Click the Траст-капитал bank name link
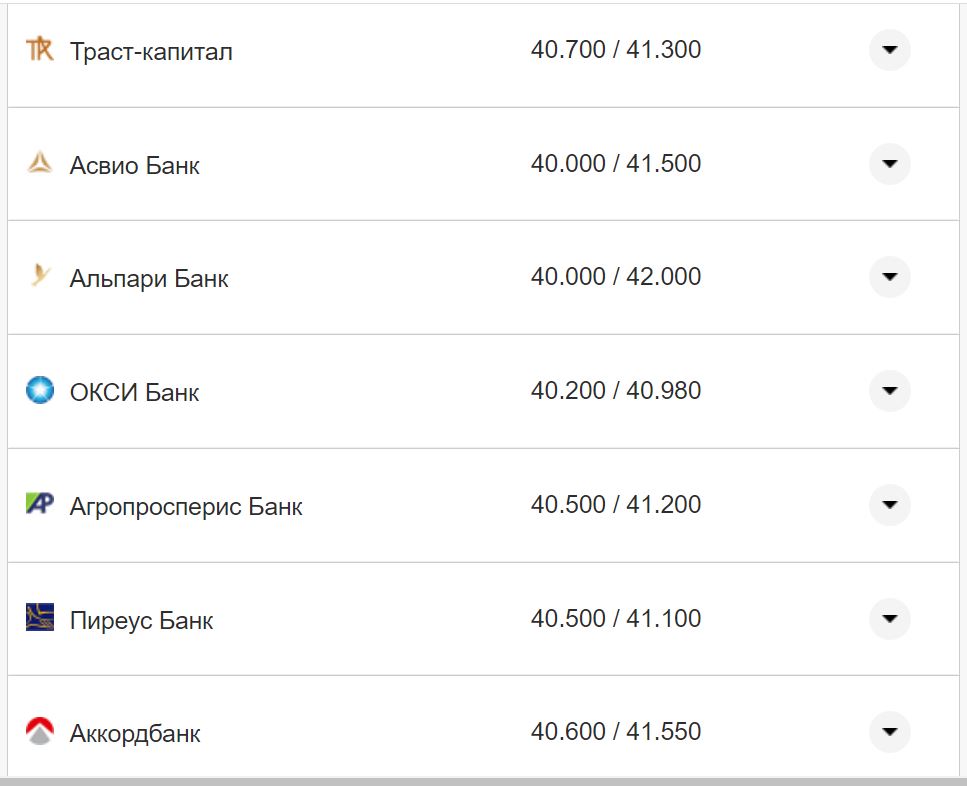 tap(150, 51)
